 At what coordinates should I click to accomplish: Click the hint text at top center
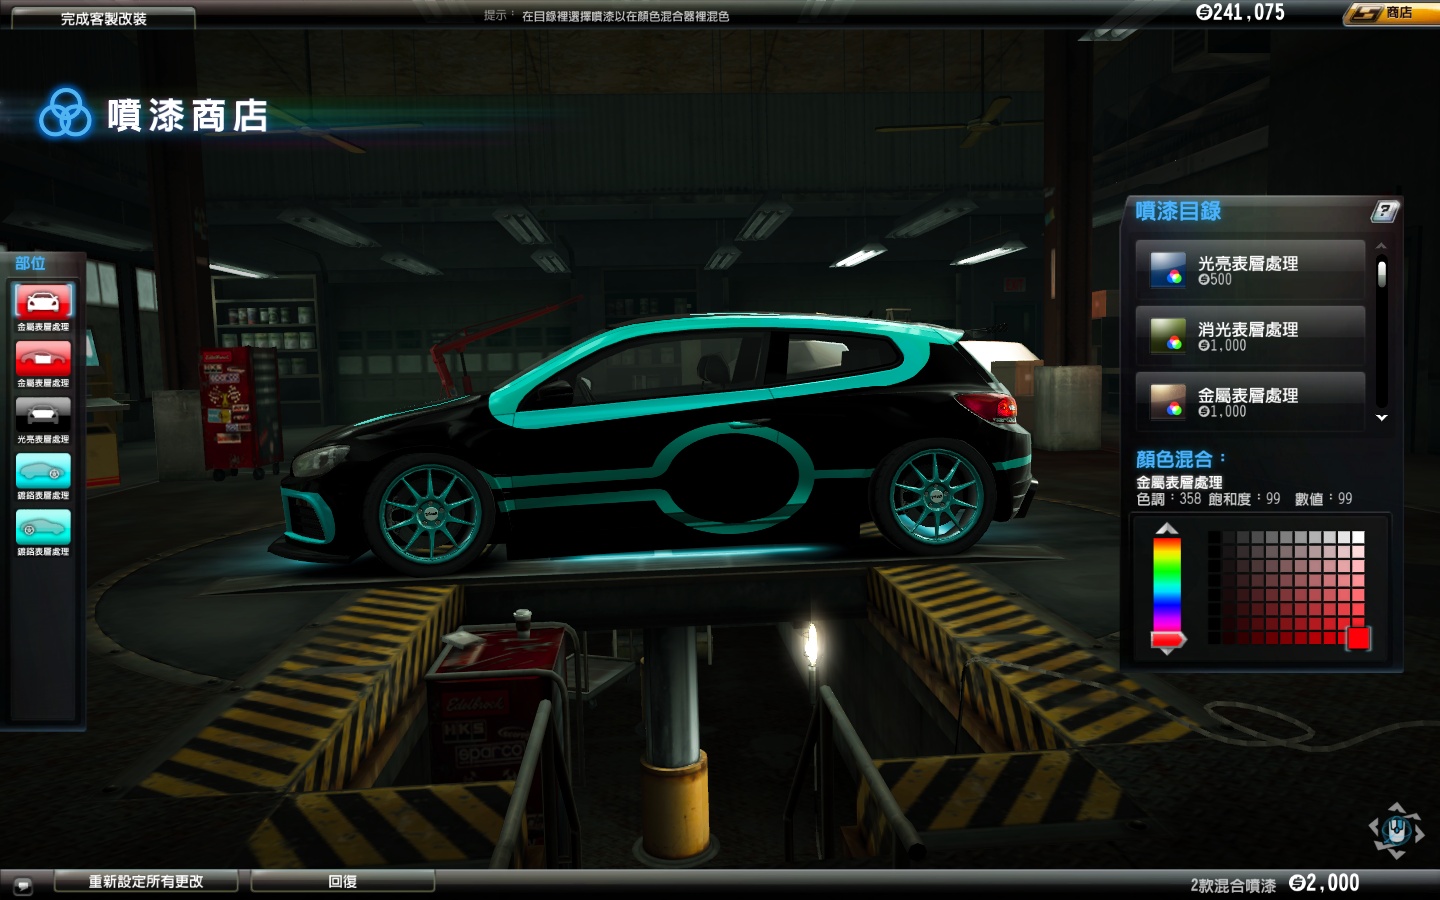tap(606, 16)
